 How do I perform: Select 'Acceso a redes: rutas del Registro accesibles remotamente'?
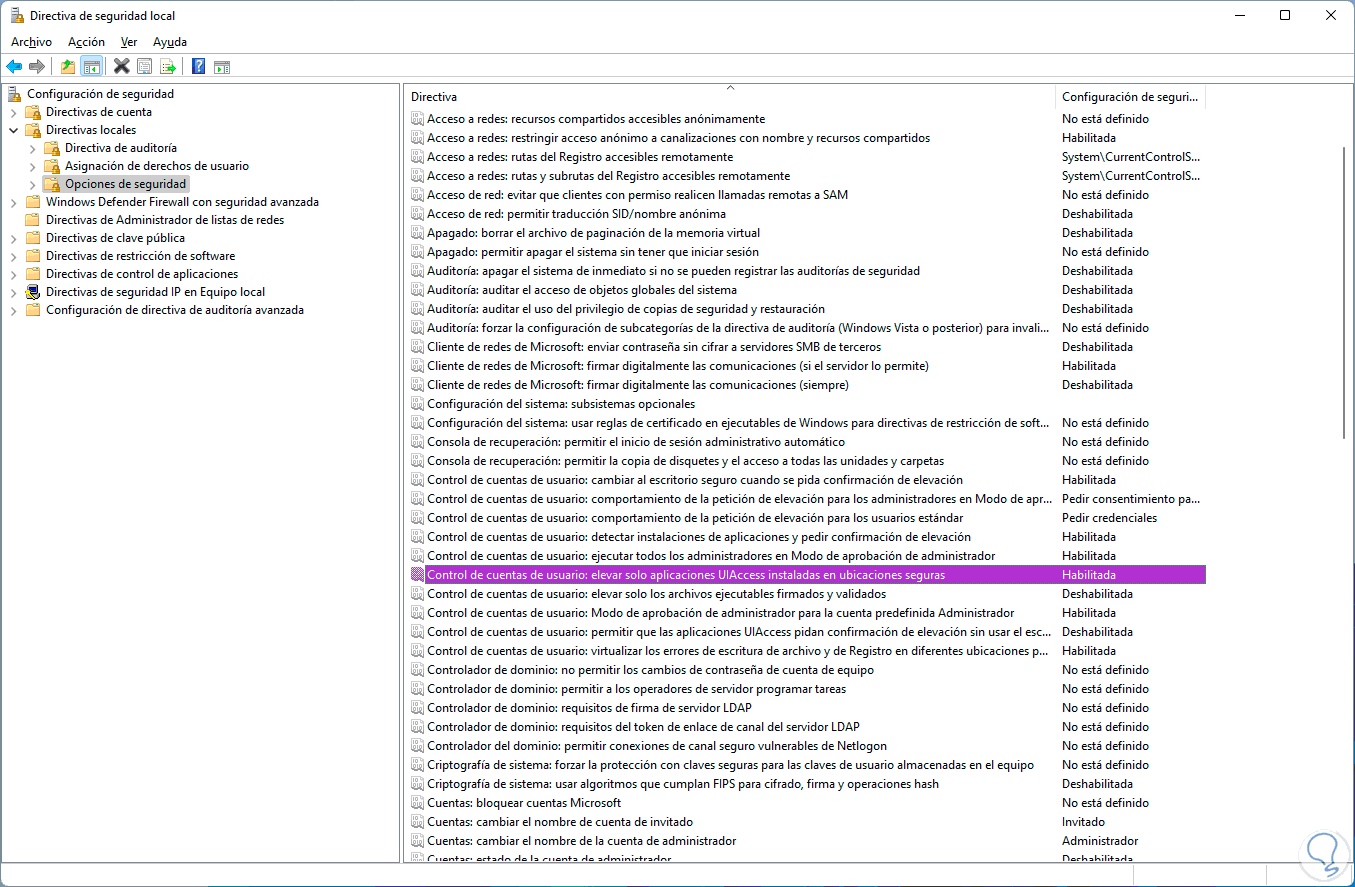pos(580,157)
